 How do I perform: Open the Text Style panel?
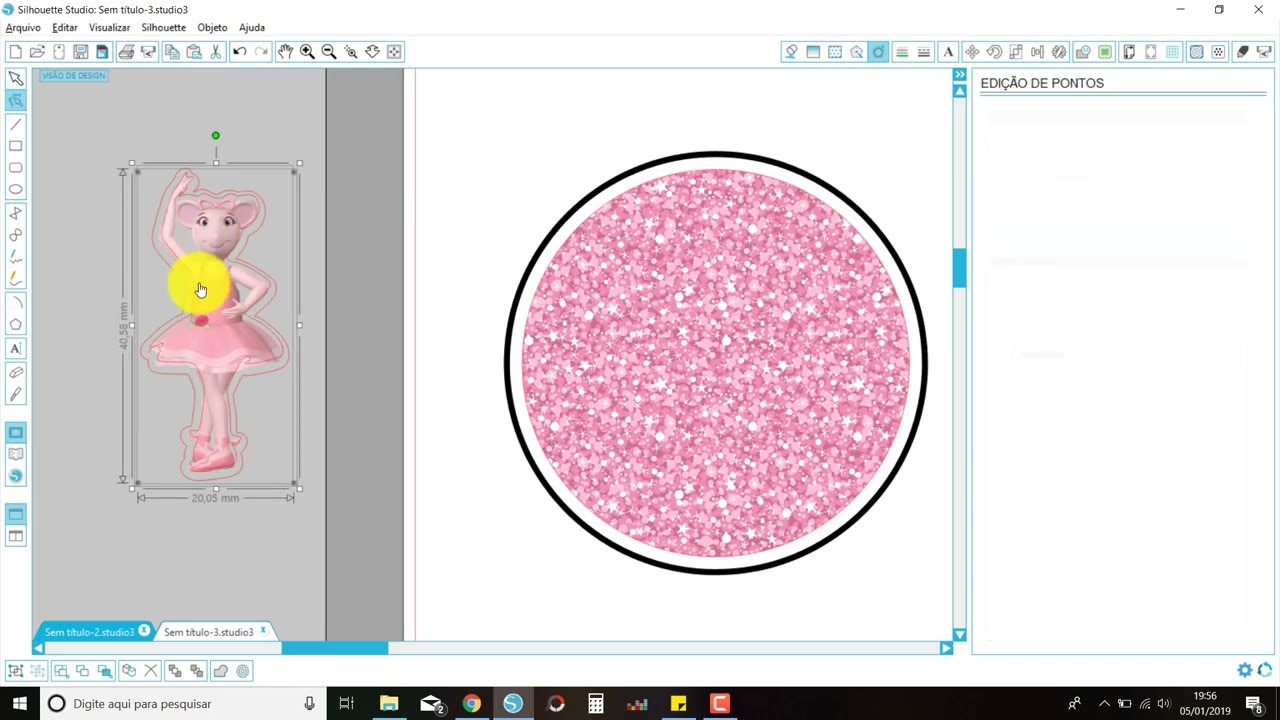tap(948, 52)
